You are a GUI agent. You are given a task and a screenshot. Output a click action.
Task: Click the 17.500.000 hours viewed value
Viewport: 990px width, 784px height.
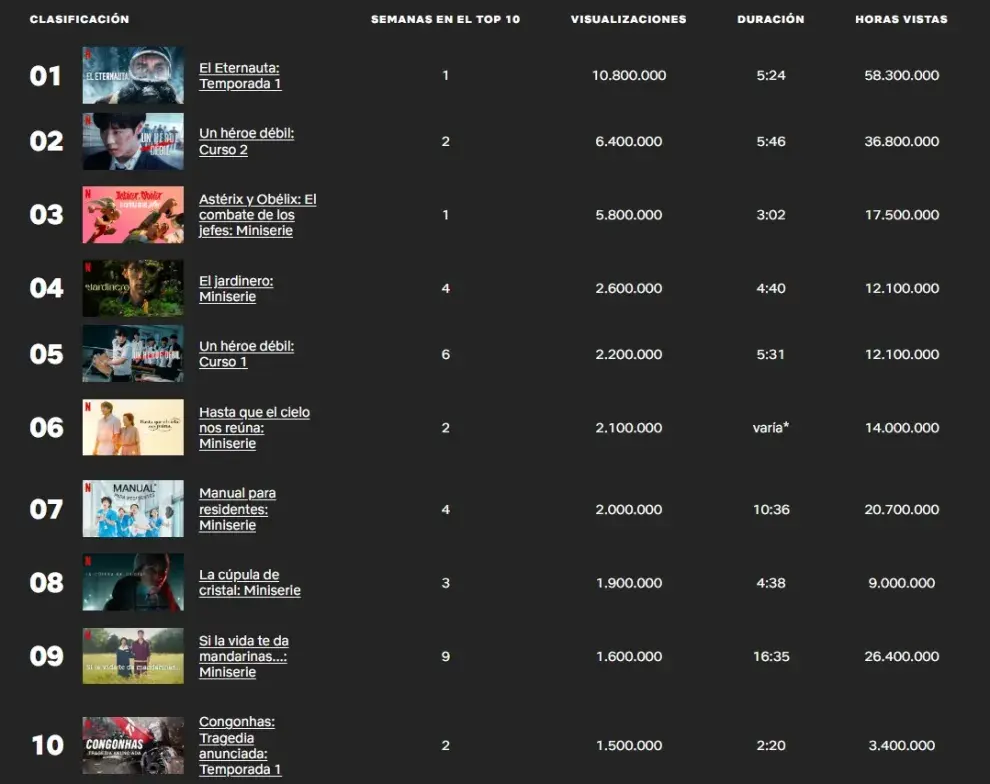(902, 215)
